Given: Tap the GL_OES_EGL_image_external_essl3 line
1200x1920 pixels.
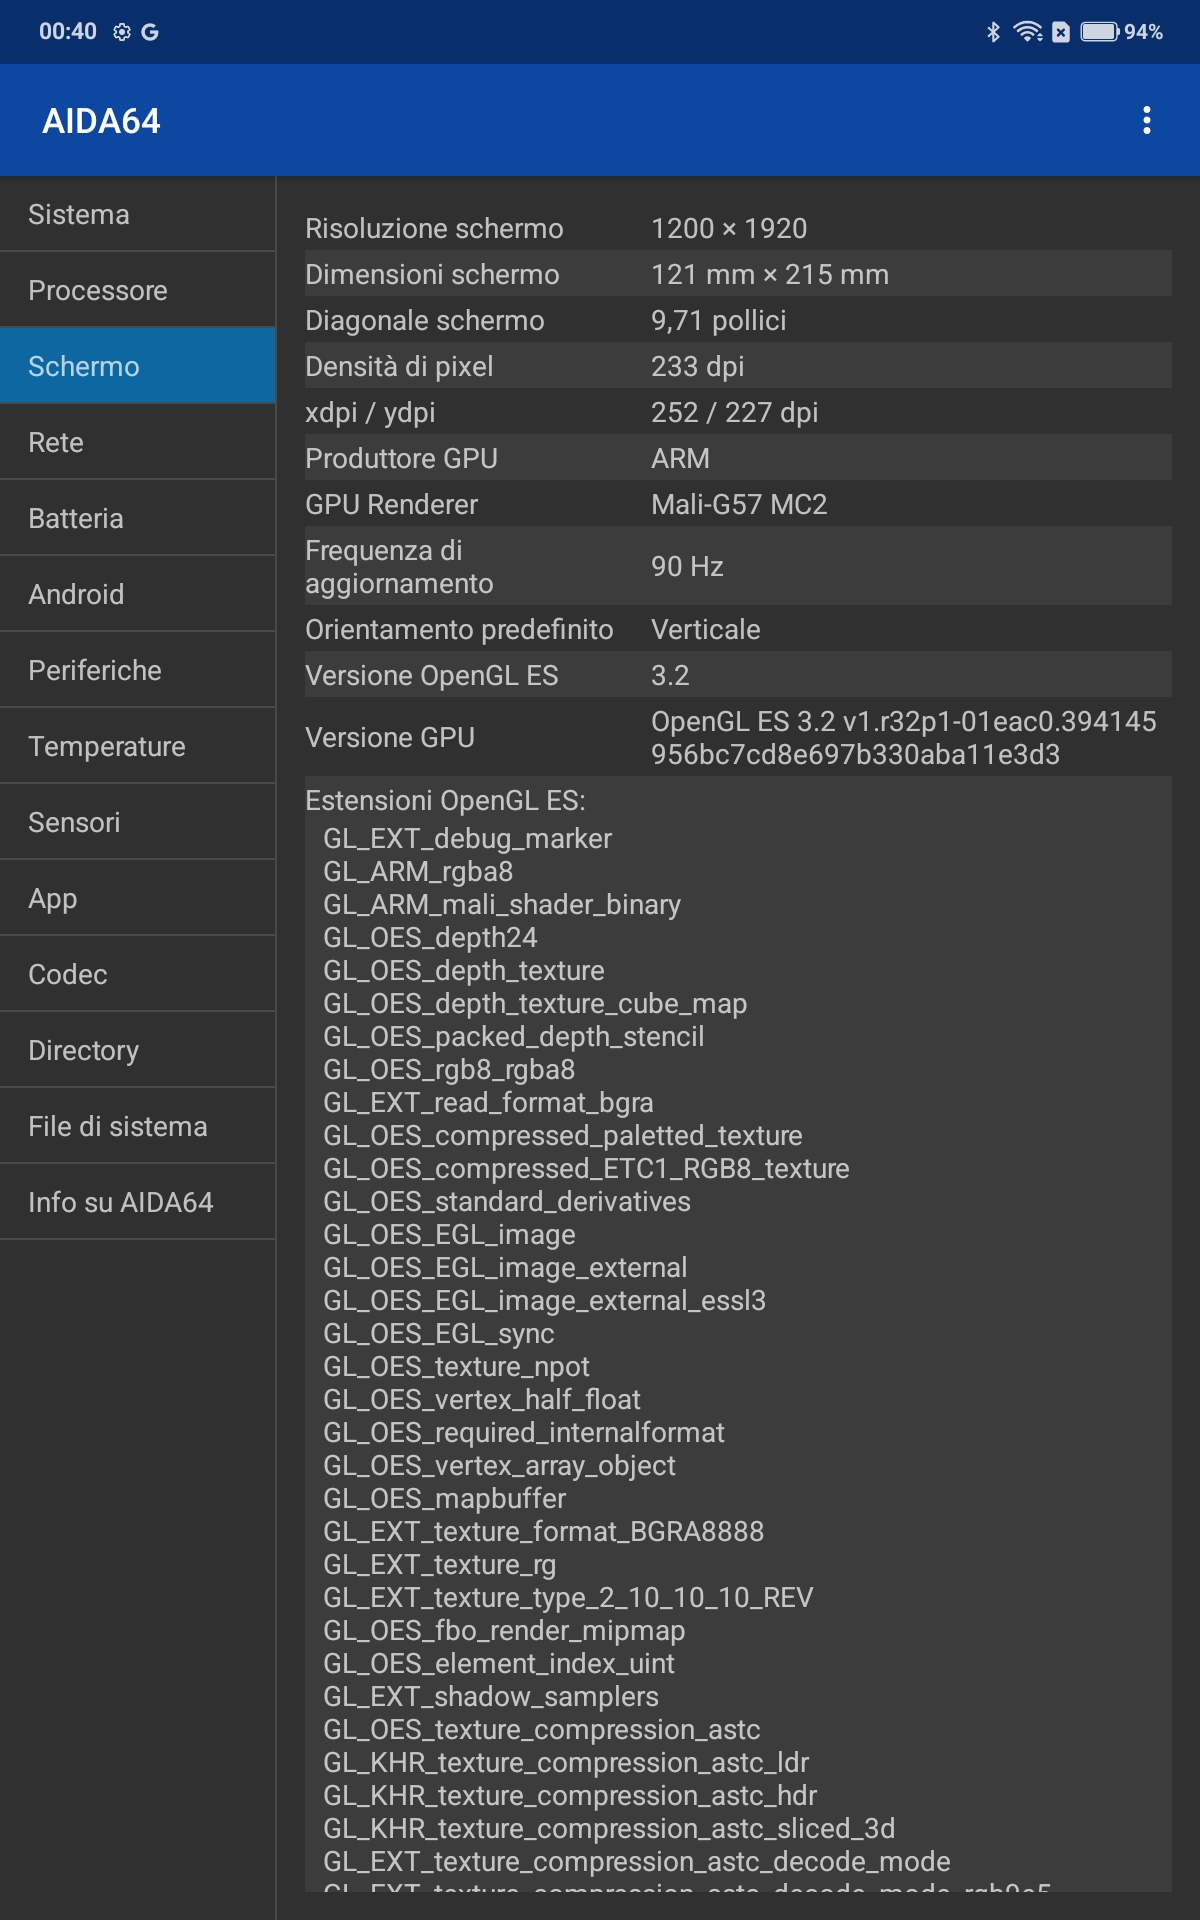Looking at the screenshot, I should pos(544,1300).
